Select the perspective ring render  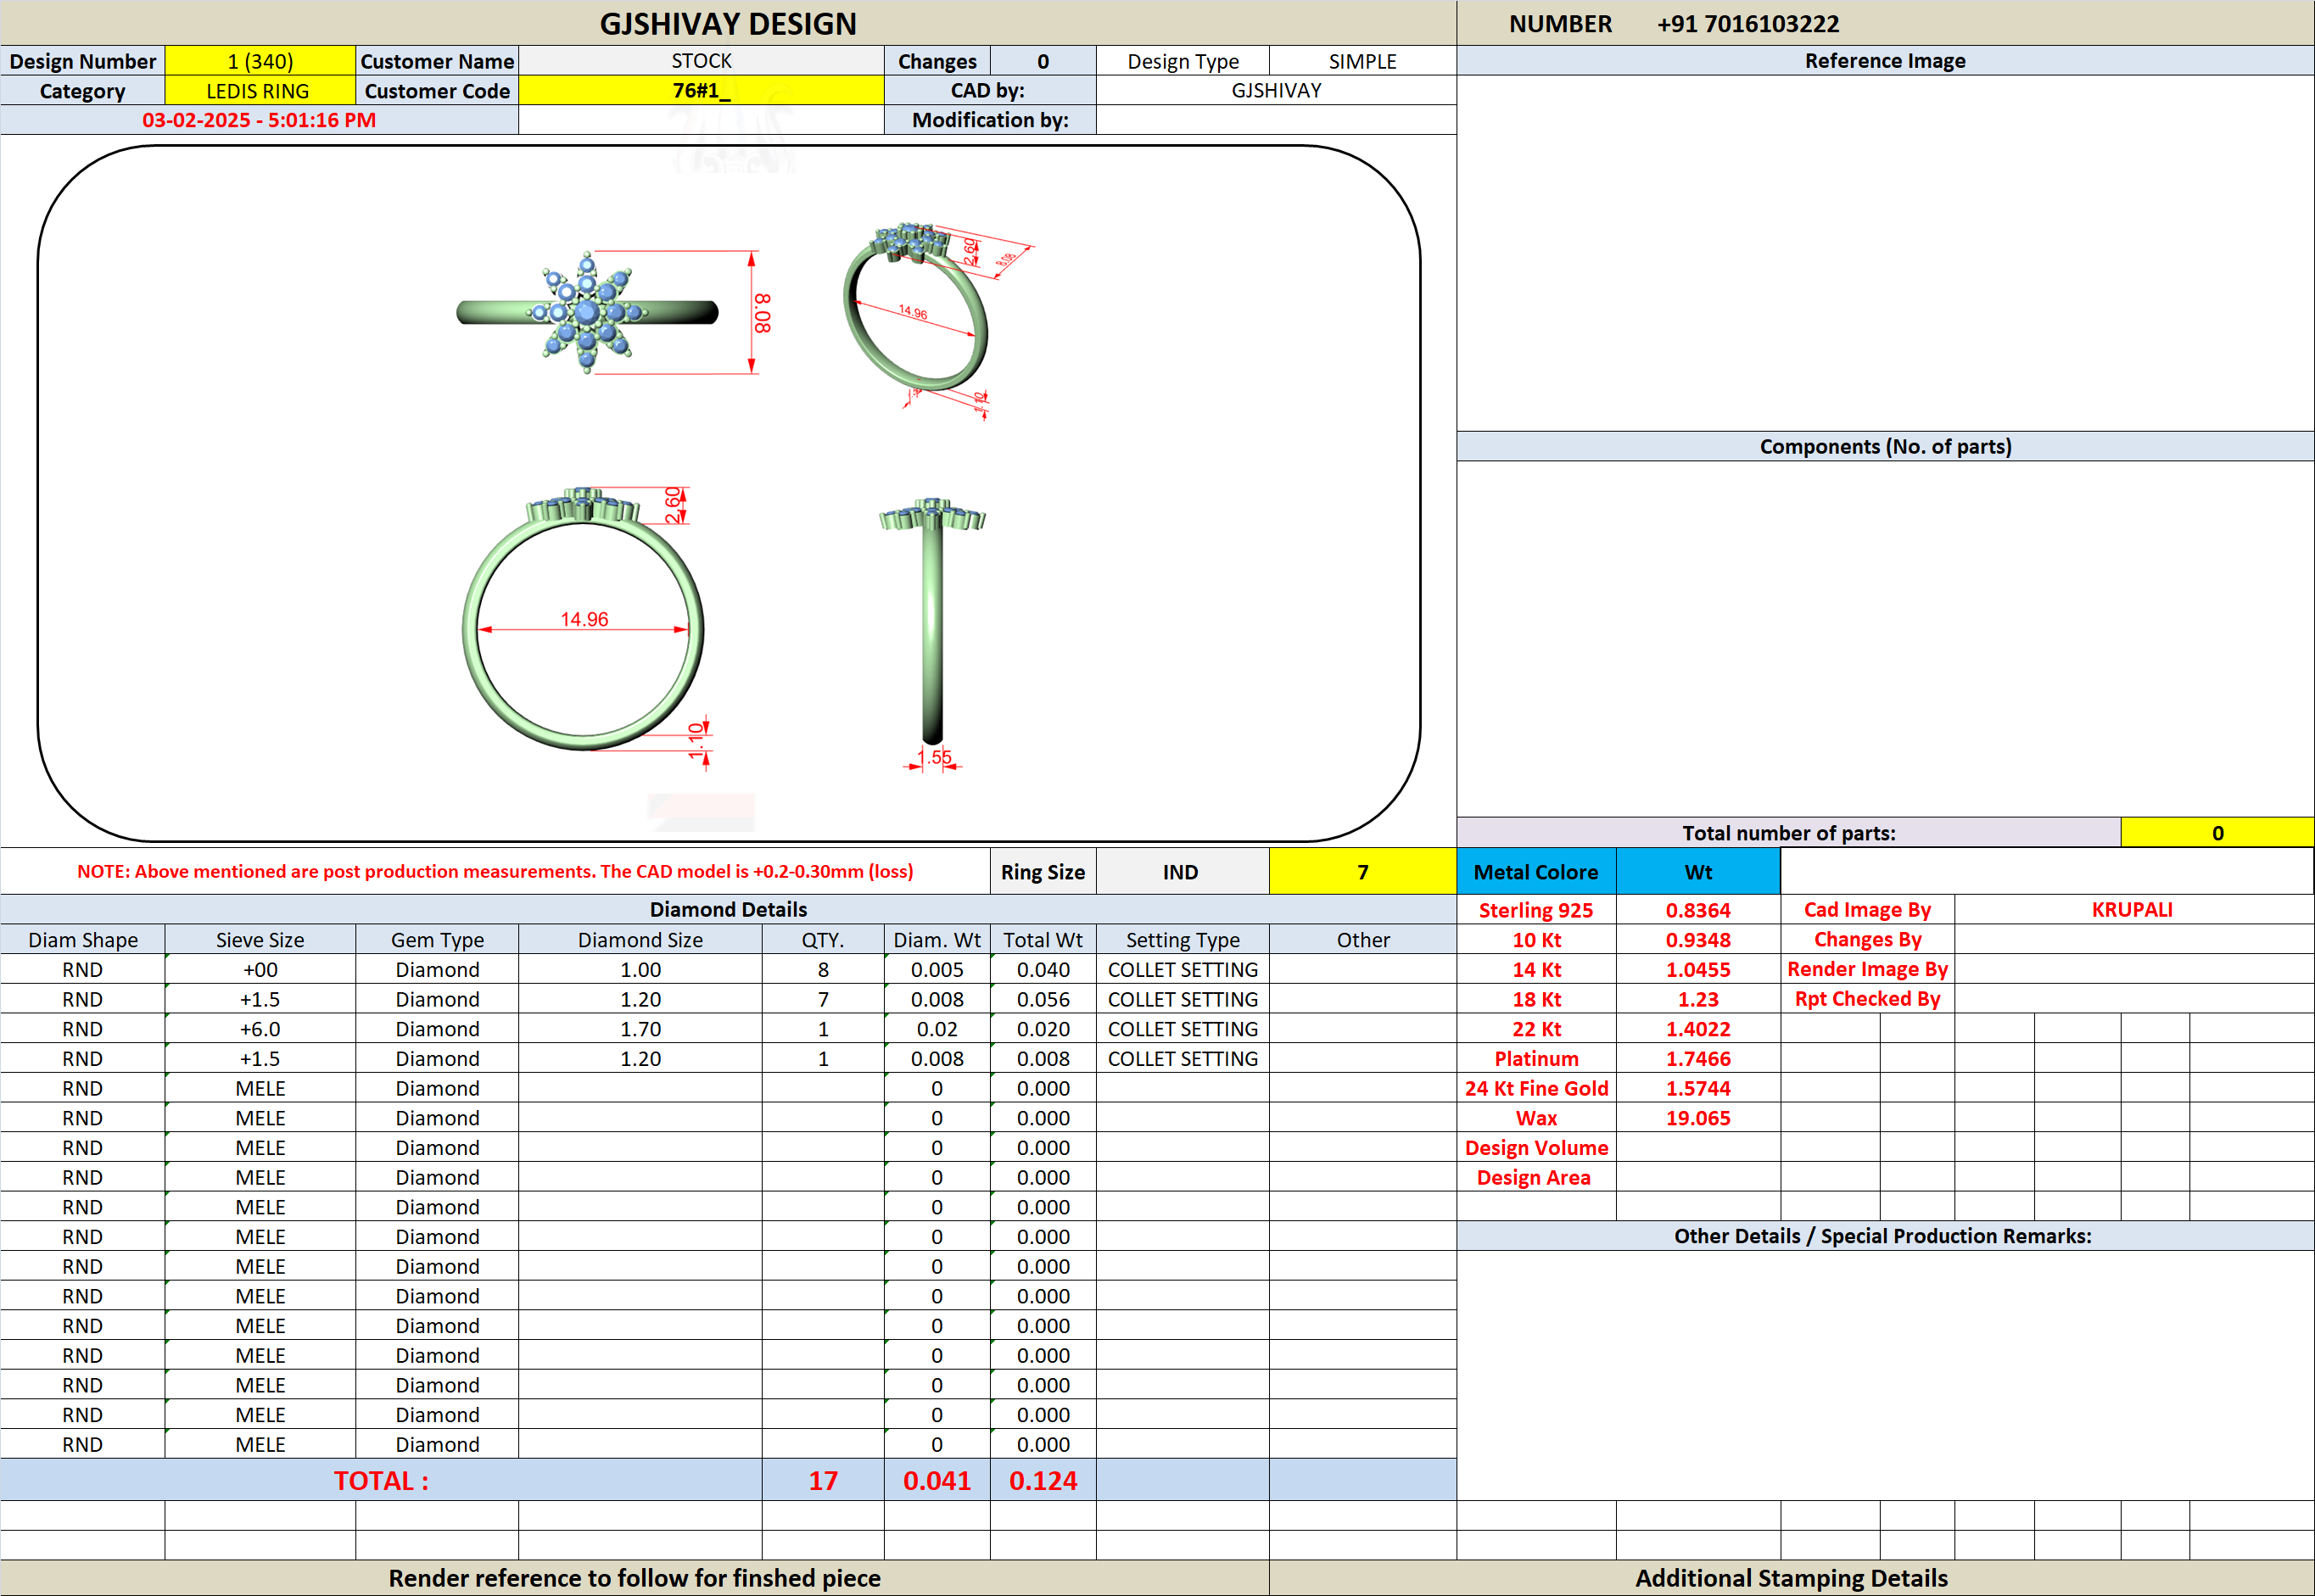click(x=915, y=307)
